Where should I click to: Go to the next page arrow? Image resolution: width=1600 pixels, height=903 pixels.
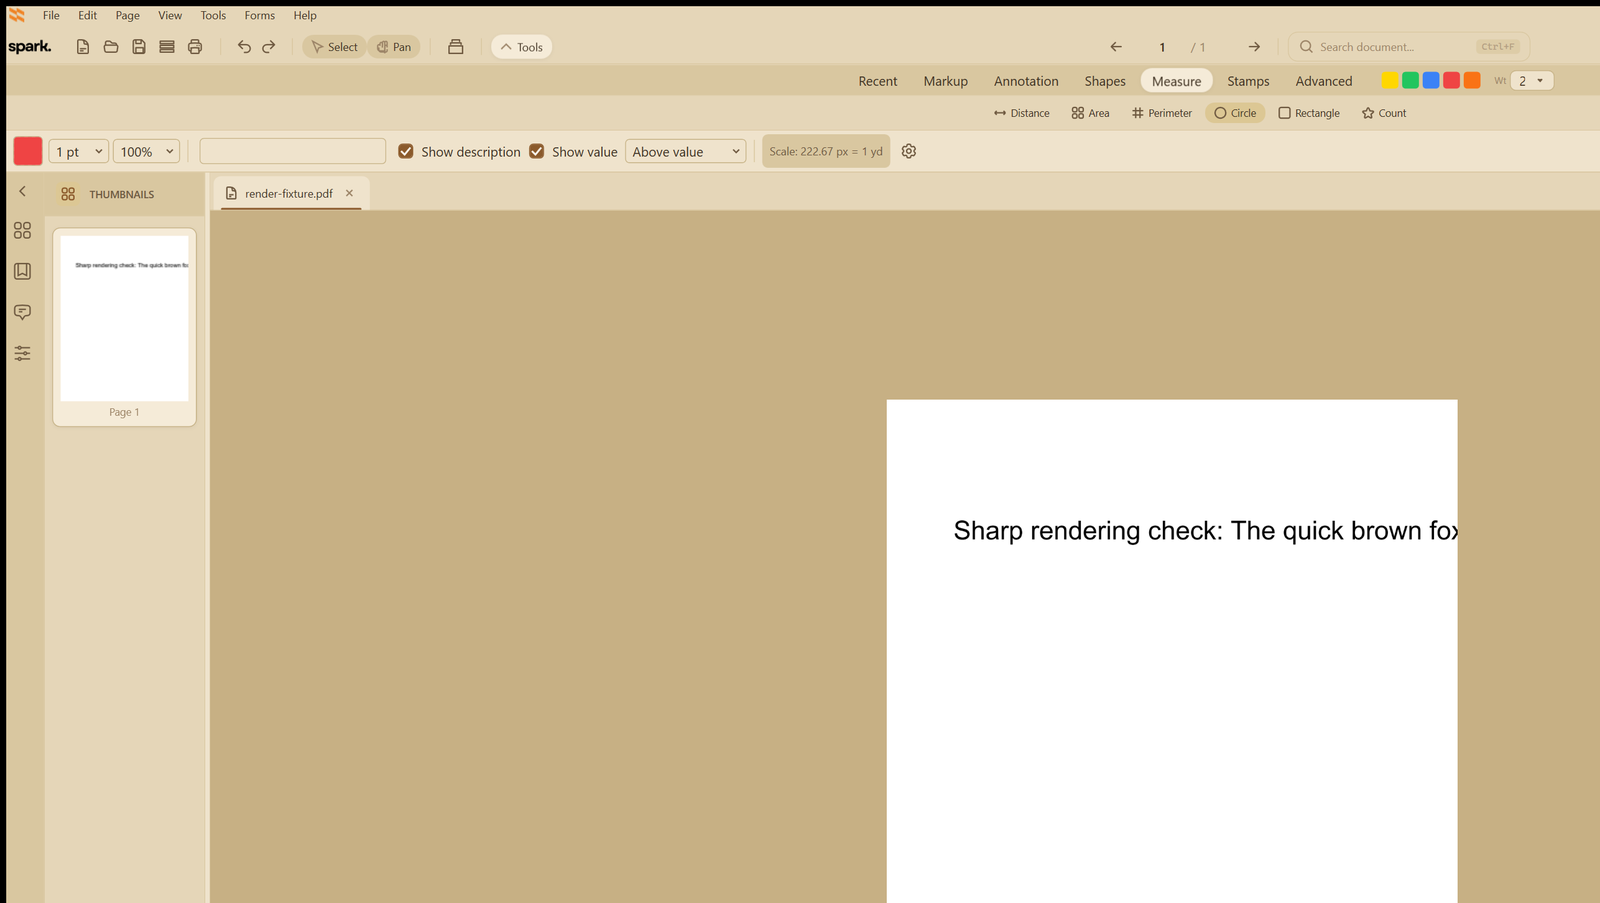[1254, 47]
